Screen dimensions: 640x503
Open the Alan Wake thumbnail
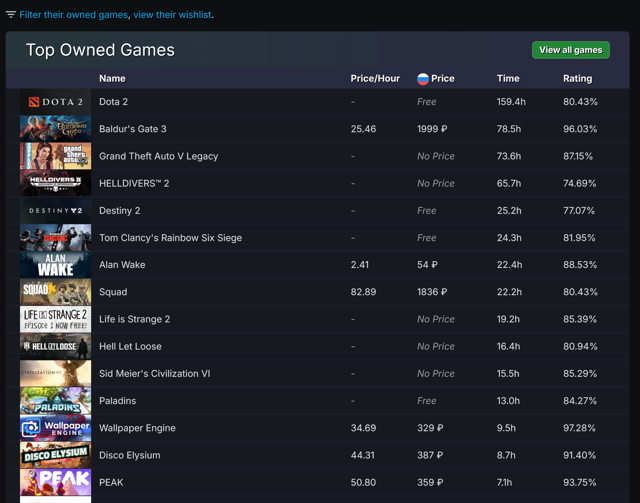click(56, 265)
